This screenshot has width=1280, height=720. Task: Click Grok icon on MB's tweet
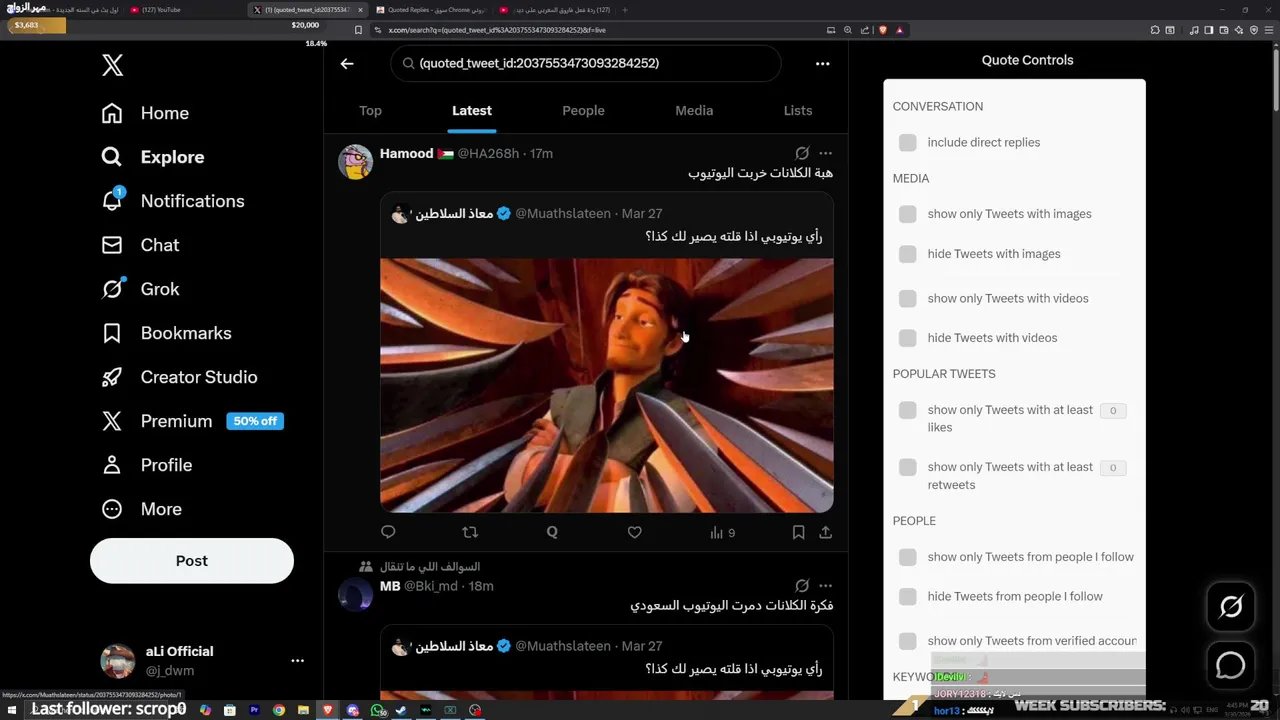pyautogui.click(x=802, y=586)
